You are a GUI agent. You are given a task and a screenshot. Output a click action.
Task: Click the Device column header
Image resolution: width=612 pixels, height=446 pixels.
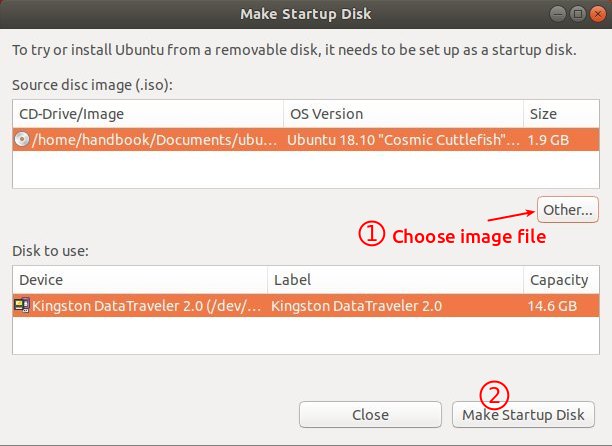[x=140, y=280]
